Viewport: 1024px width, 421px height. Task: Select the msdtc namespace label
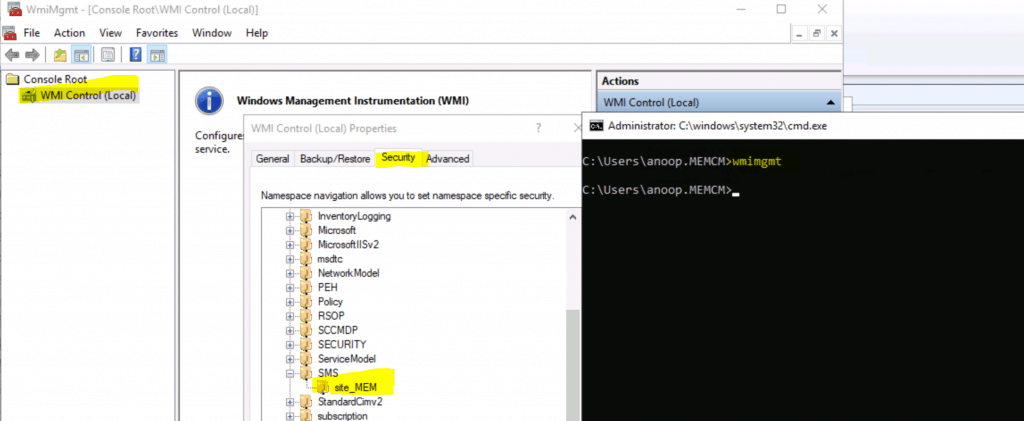[x=330, y=258]
